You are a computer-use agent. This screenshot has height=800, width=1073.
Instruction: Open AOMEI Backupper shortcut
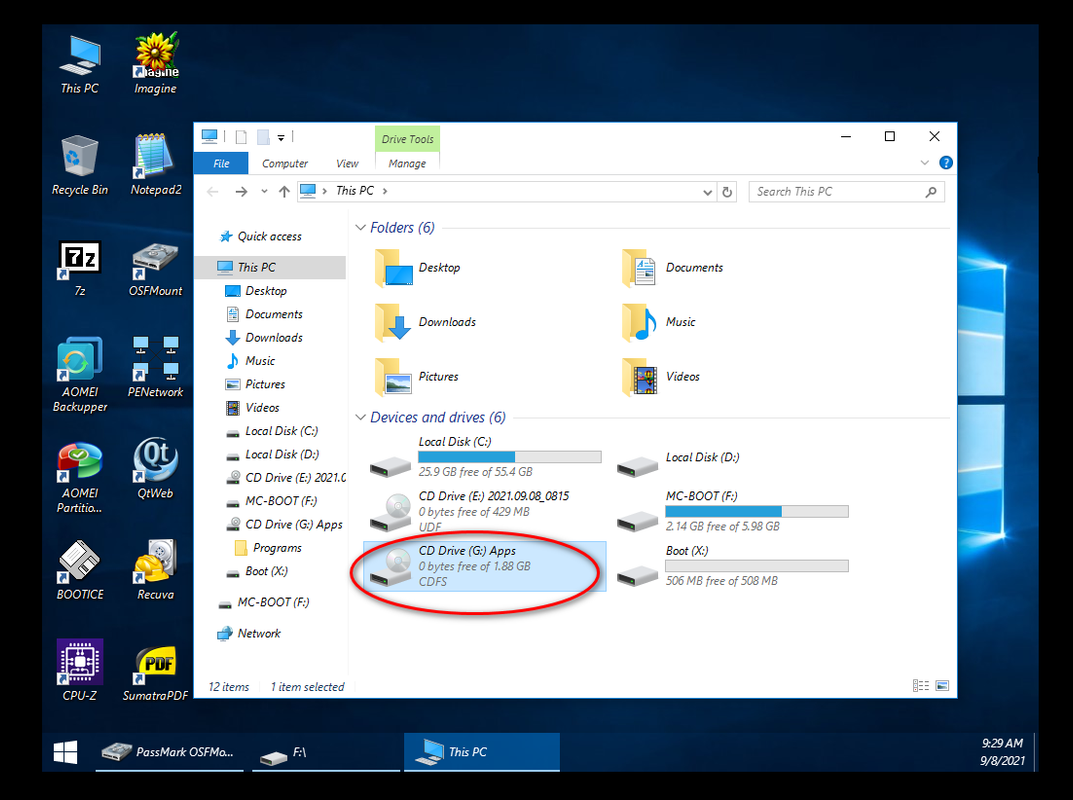click(x=79, y=375)
